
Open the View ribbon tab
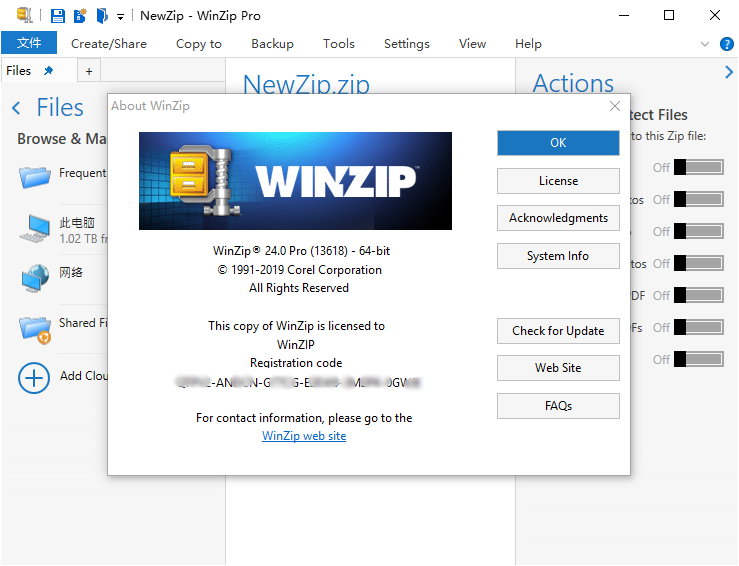pyautogui.click(x=472, y=44)
